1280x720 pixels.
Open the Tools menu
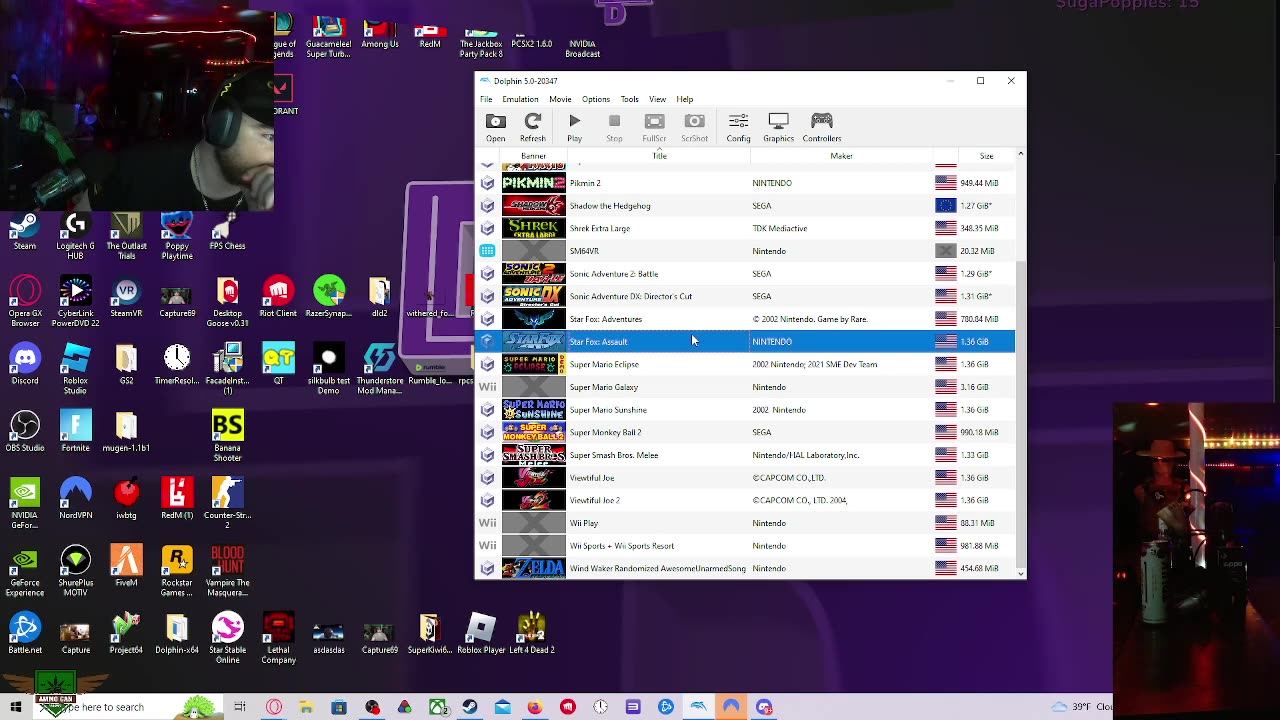[629, 99]
